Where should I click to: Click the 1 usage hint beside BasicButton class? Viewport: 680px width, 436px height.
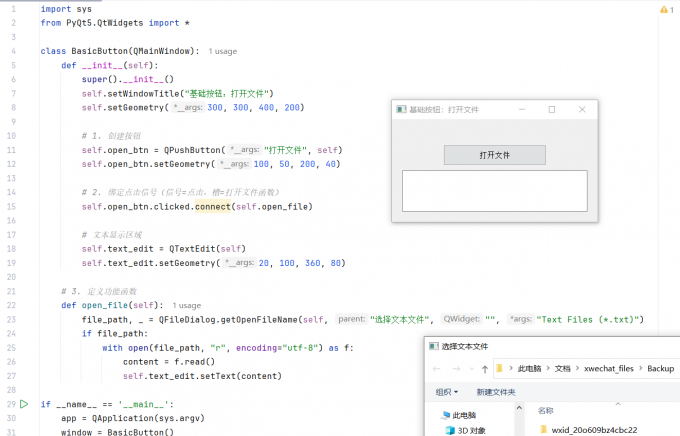[223, 51]
